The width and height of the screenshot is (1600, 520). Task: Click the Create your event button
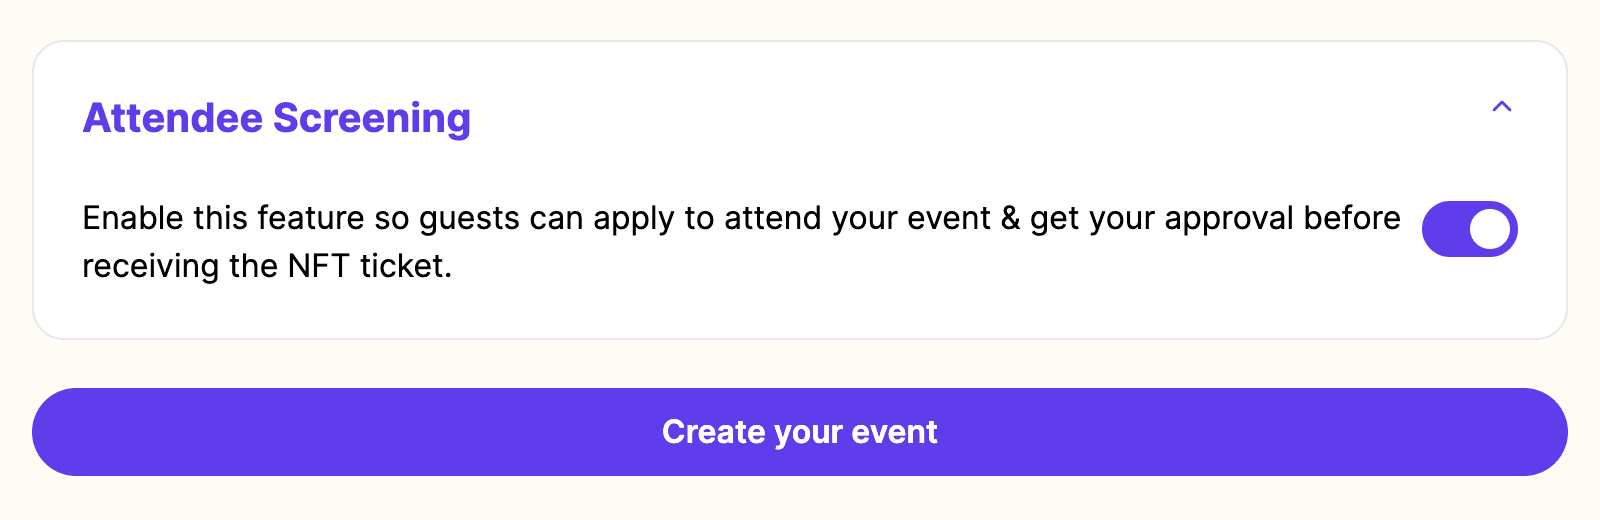coord(800,432)
